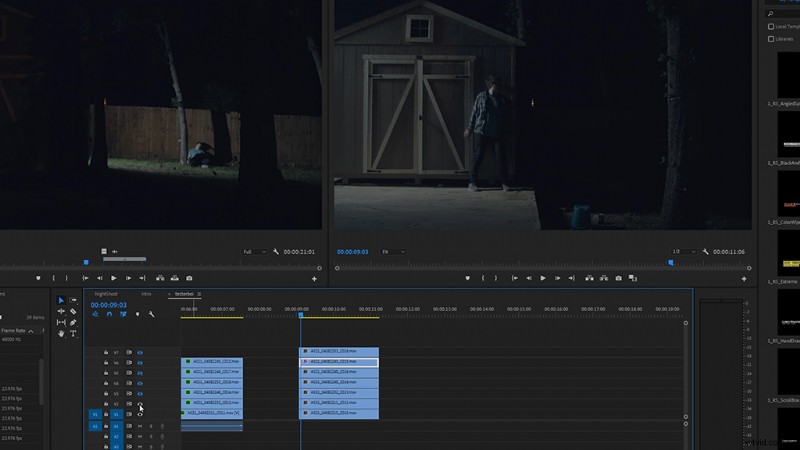Select the Hand tool

[x=61, y=334]
